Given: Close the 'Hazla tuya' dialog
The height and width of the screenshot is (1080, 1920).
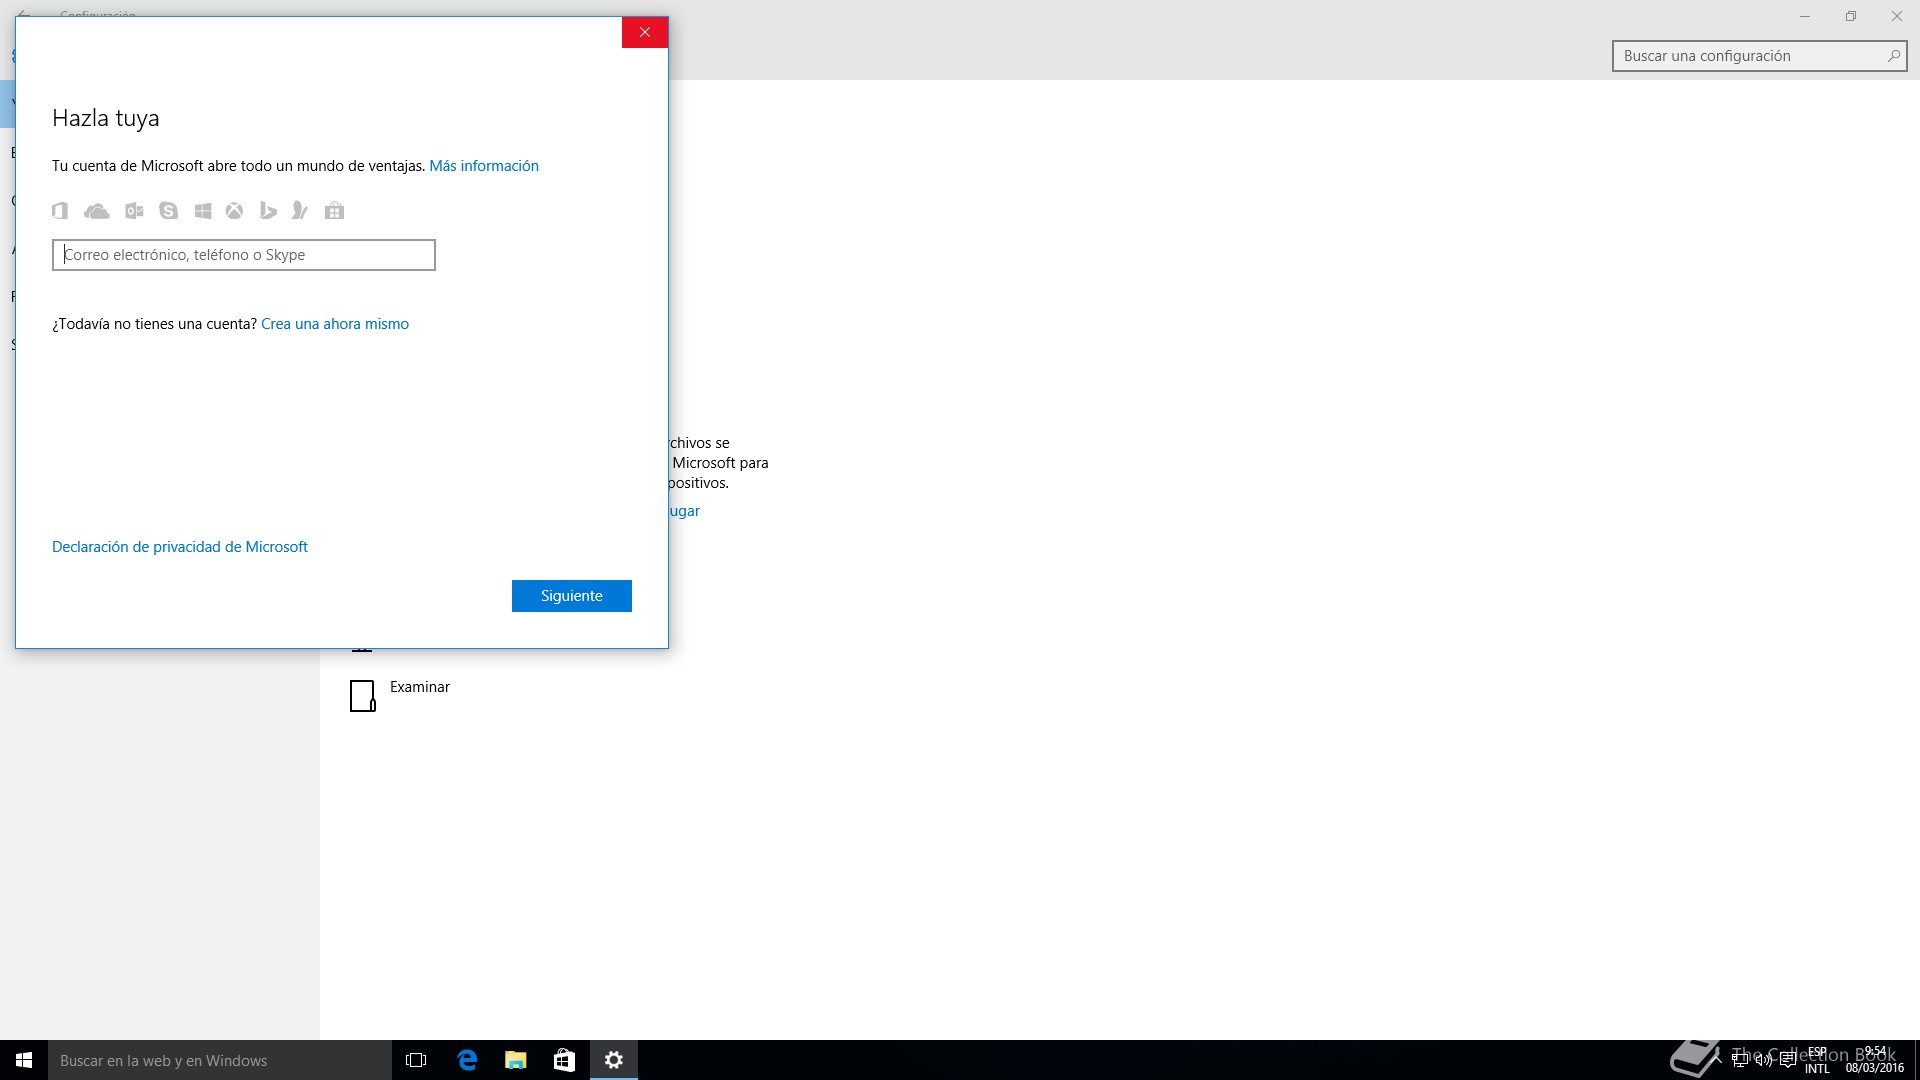Looking at the screenshot, I should point(645,32).
